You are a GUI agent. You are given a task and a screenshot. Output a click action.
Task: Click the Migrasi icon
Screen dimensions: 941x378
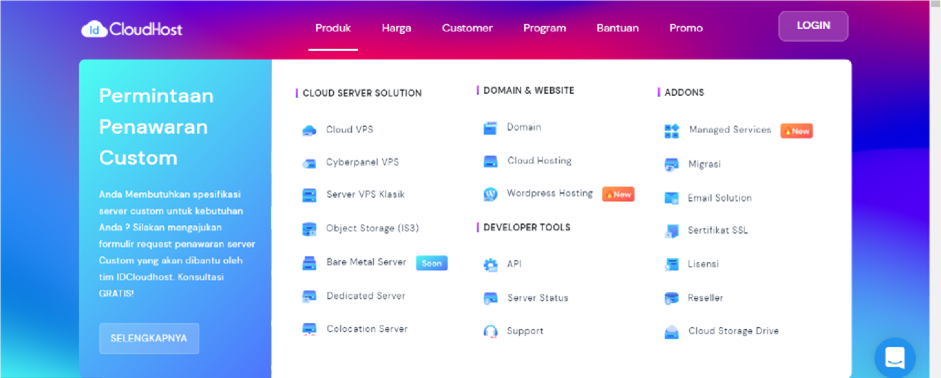pyautogui.click(x=672, y=164)
